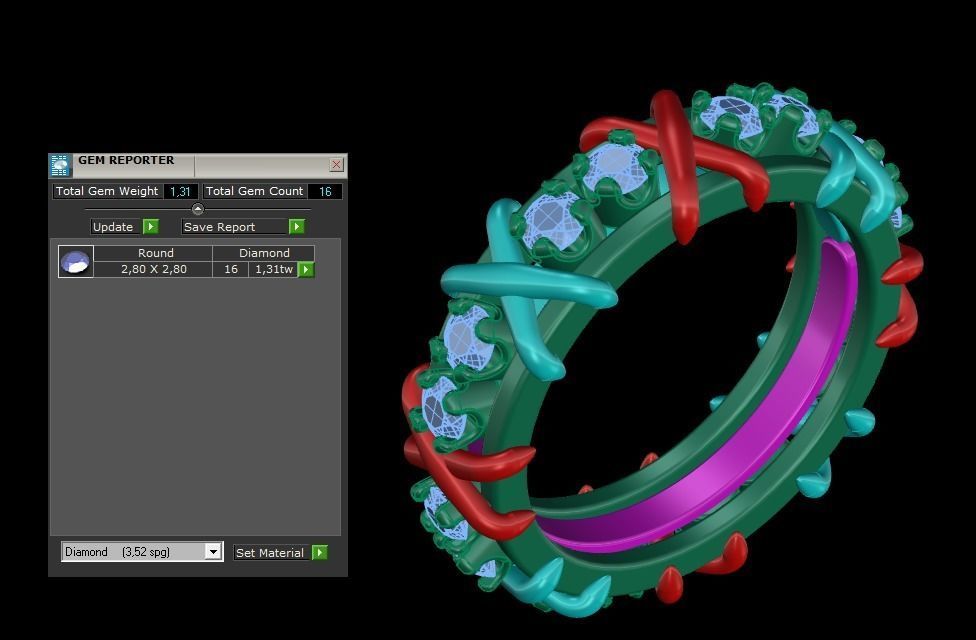Click the Gem Reporter panel icon
976x640 pixels.
pos(60,166)
